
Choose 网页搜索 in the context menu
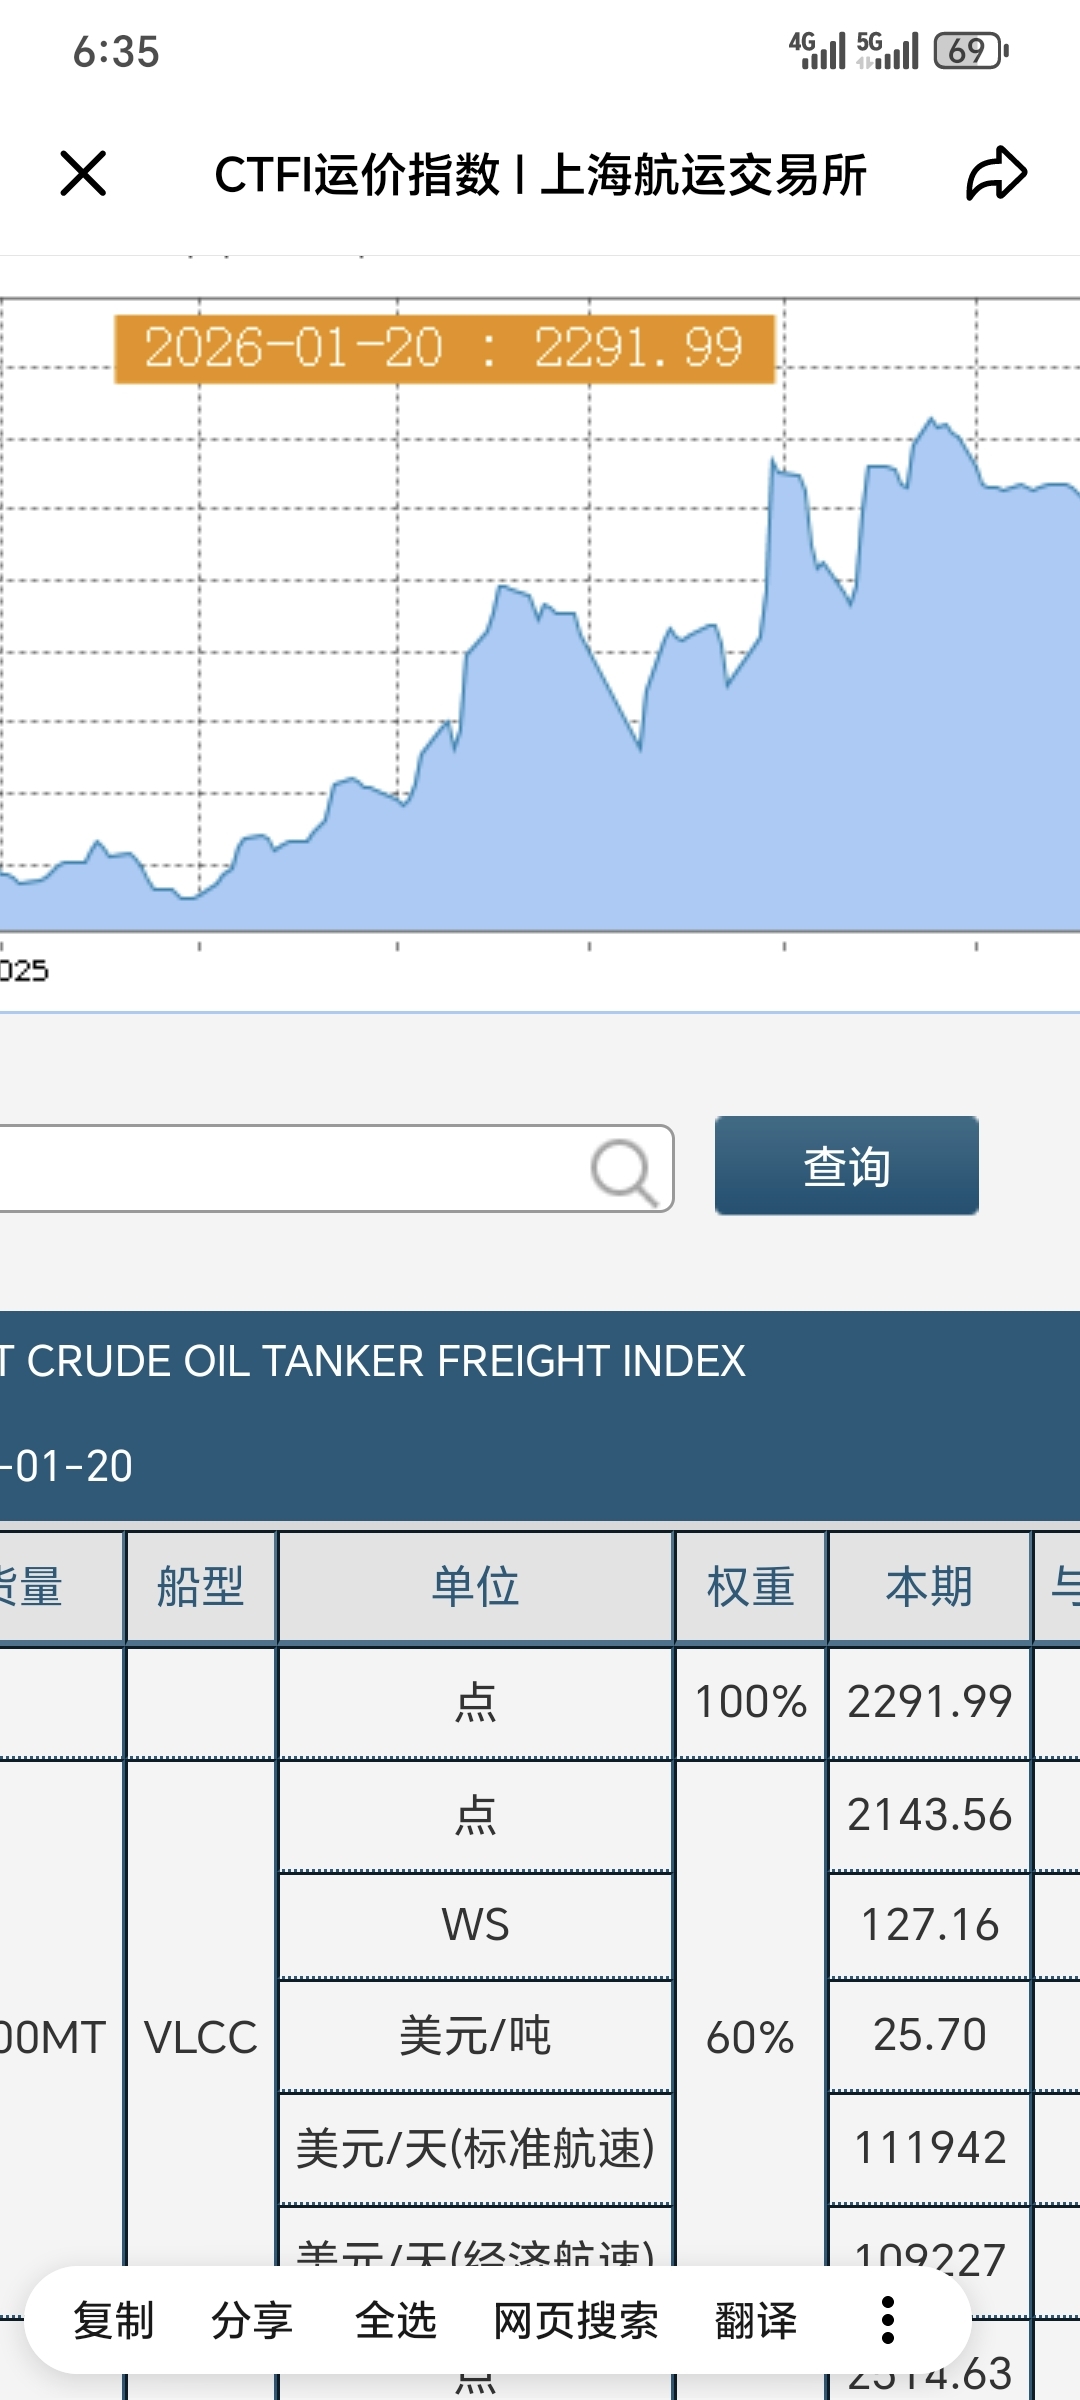coord(576,2320)
